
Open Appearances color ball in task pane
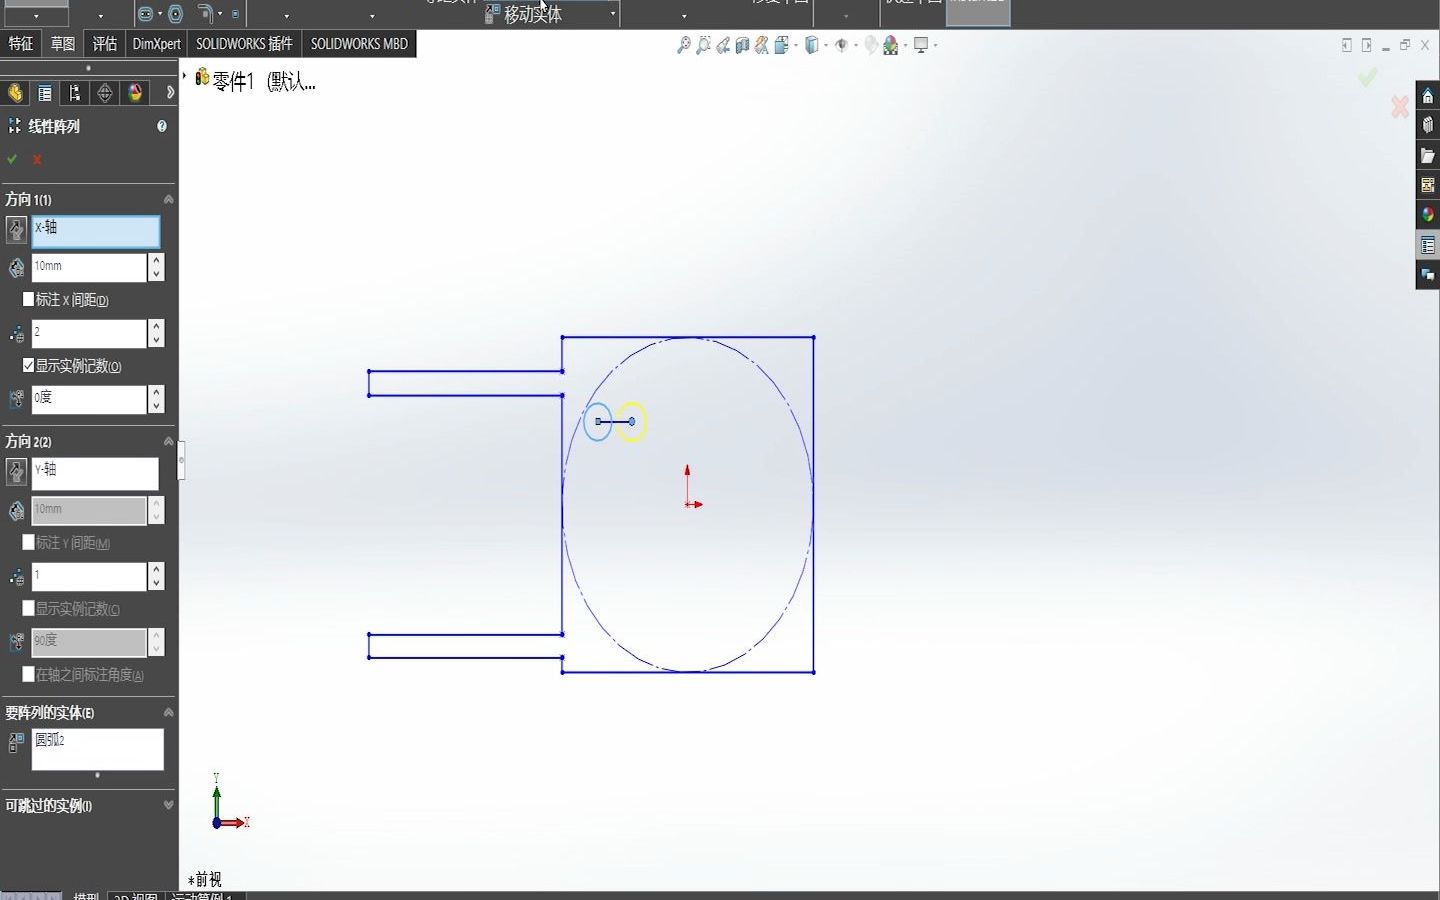point(1428,215)
